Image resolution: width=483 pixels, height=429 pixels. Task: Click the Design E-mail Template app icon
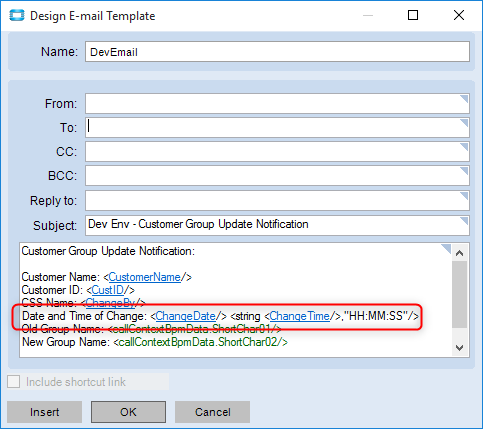tap(17, 16)
